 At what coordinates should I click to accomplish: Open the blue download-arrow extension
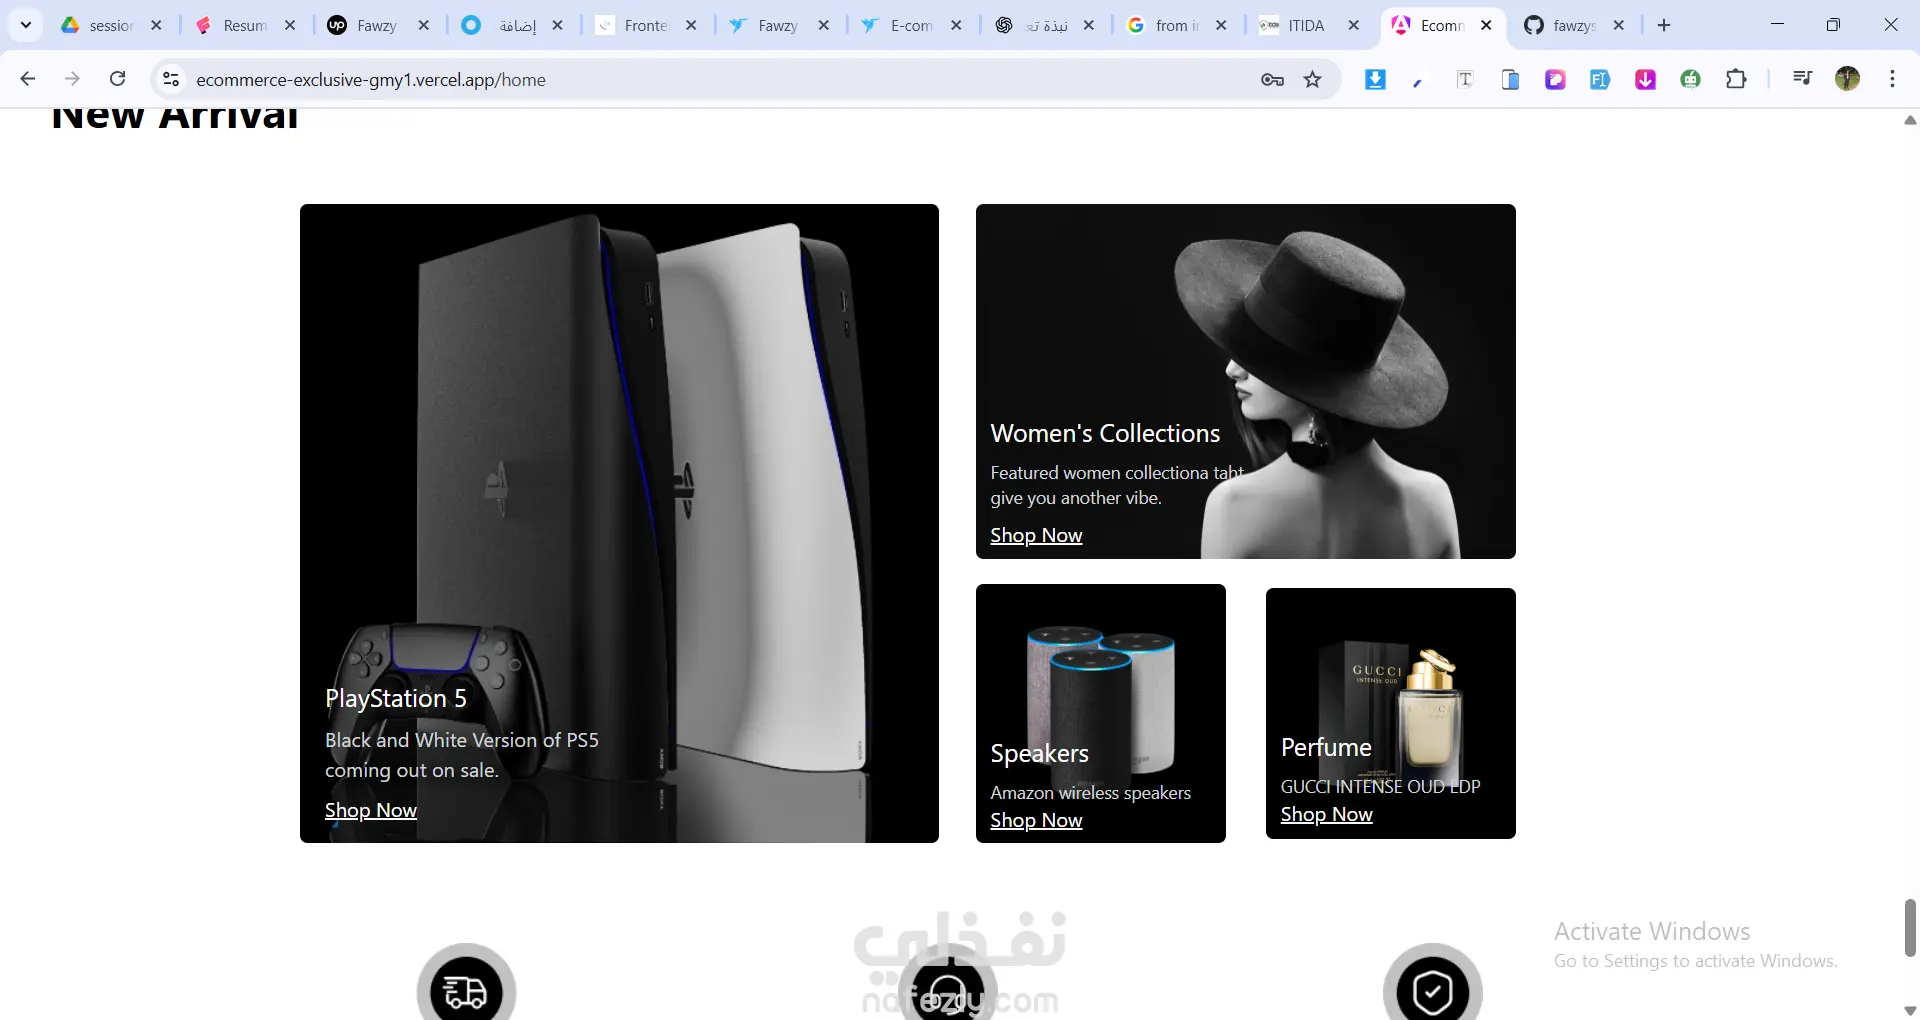[x=1376, y=79]
